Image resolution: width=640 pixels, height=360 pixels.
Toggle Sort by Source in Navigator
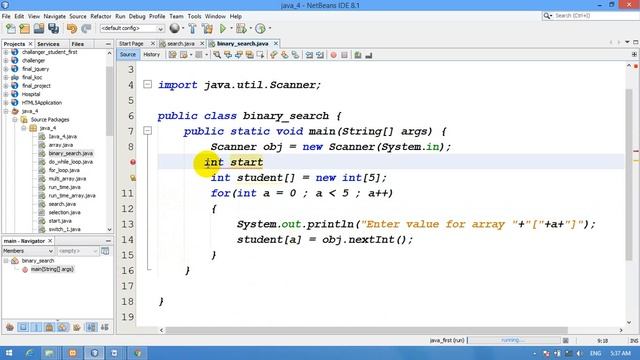tap(104, 327)
